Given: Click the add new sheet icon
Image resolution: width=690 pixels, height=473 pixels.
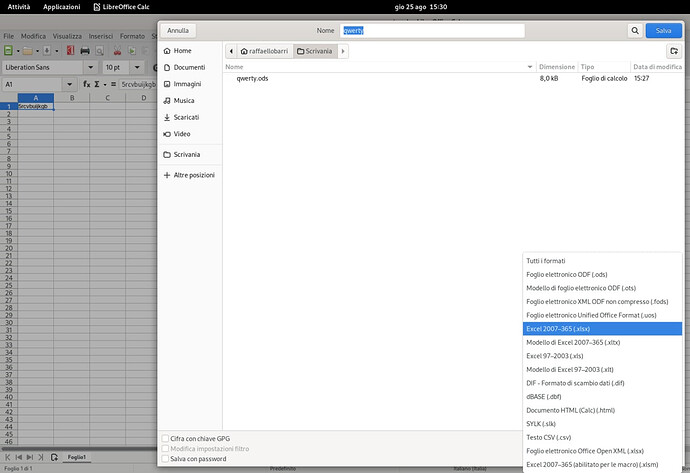Looking at the screenshot, I should [x=54, y=457].
